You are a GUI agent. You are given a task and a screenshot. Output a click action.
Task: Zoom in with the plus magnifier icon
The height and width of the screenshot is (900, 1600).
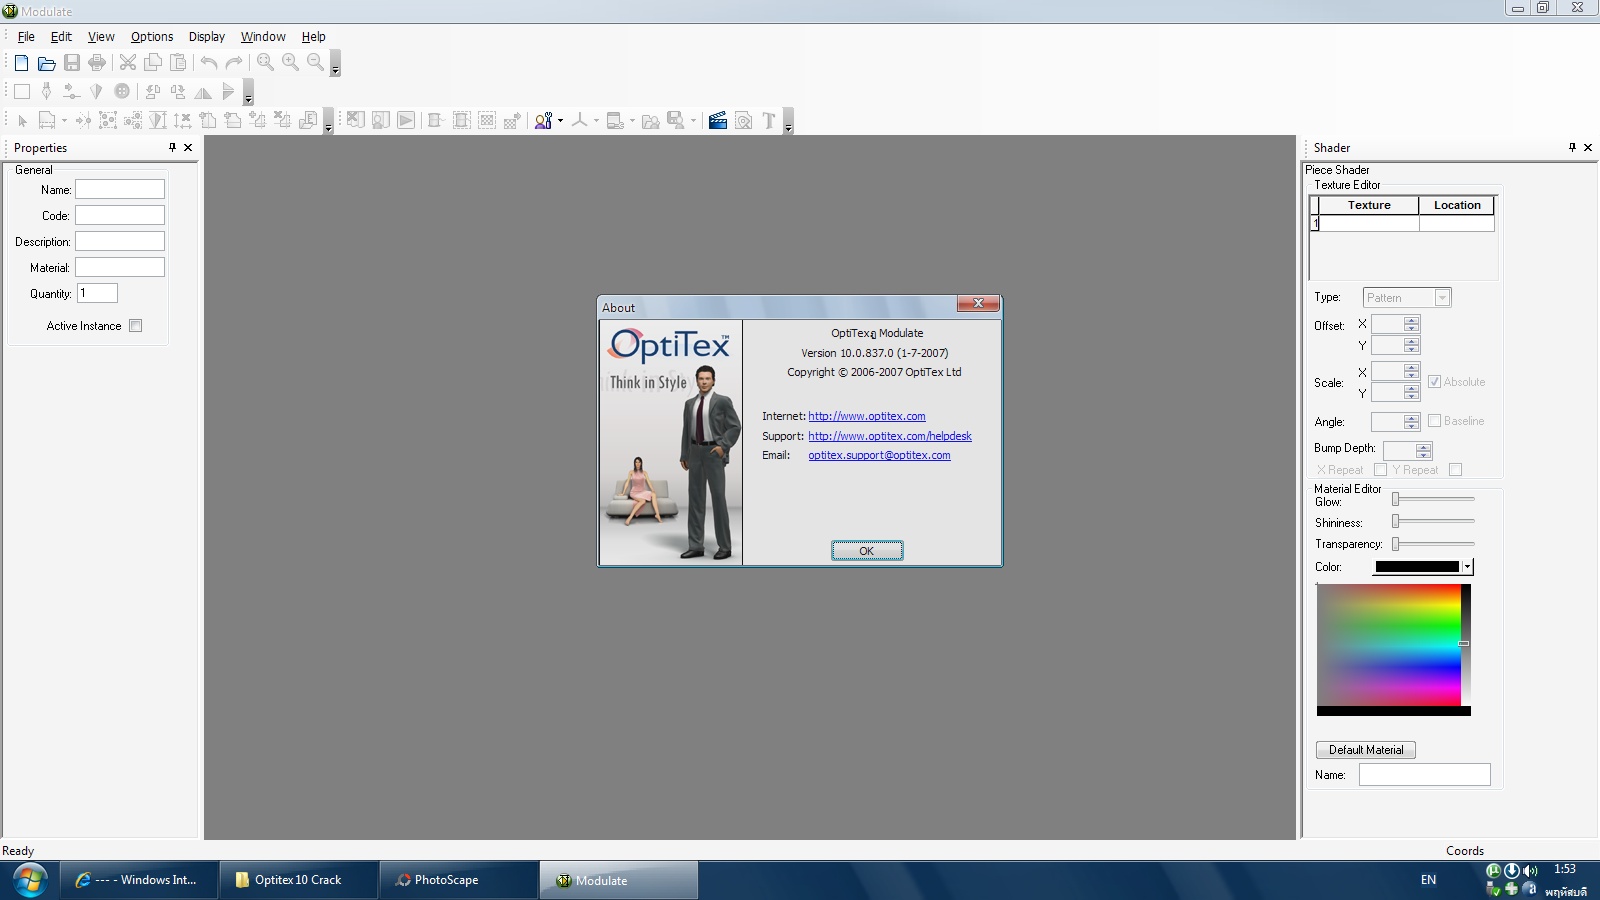point(290,62)
